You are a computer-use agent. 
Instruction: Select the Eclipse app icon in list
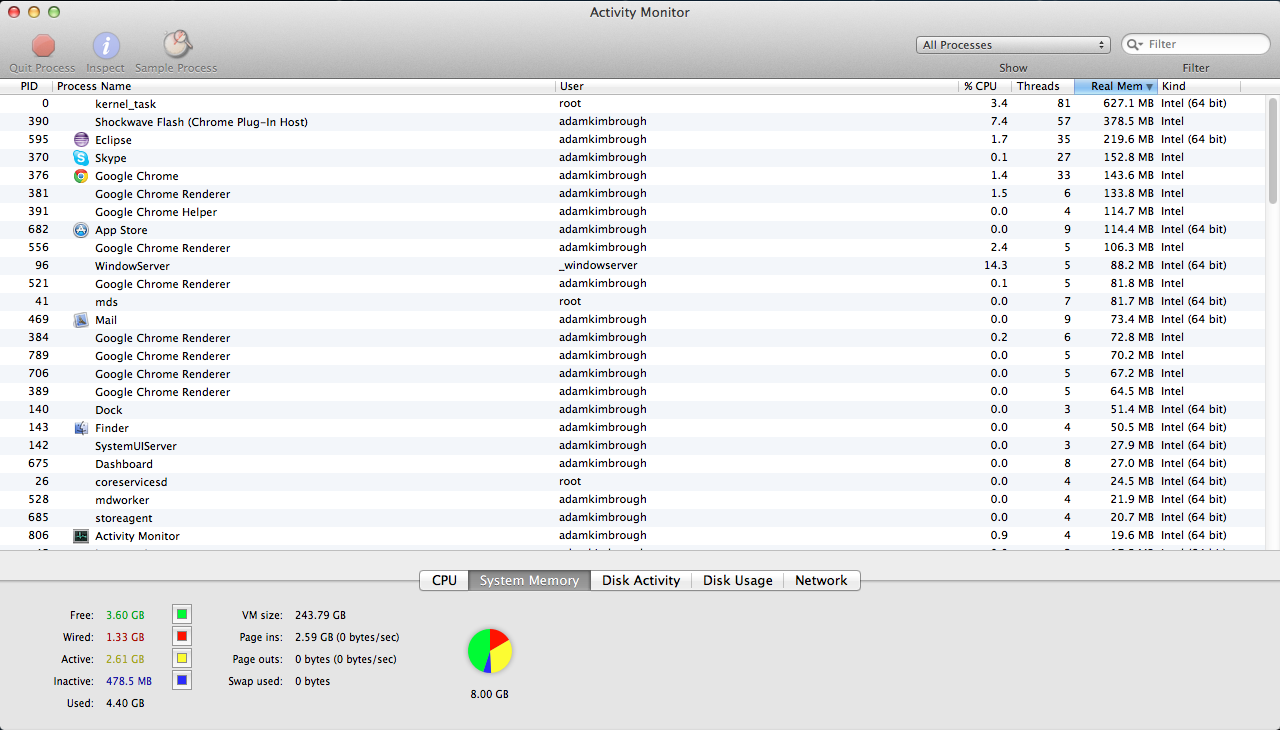tap(81, 140)
